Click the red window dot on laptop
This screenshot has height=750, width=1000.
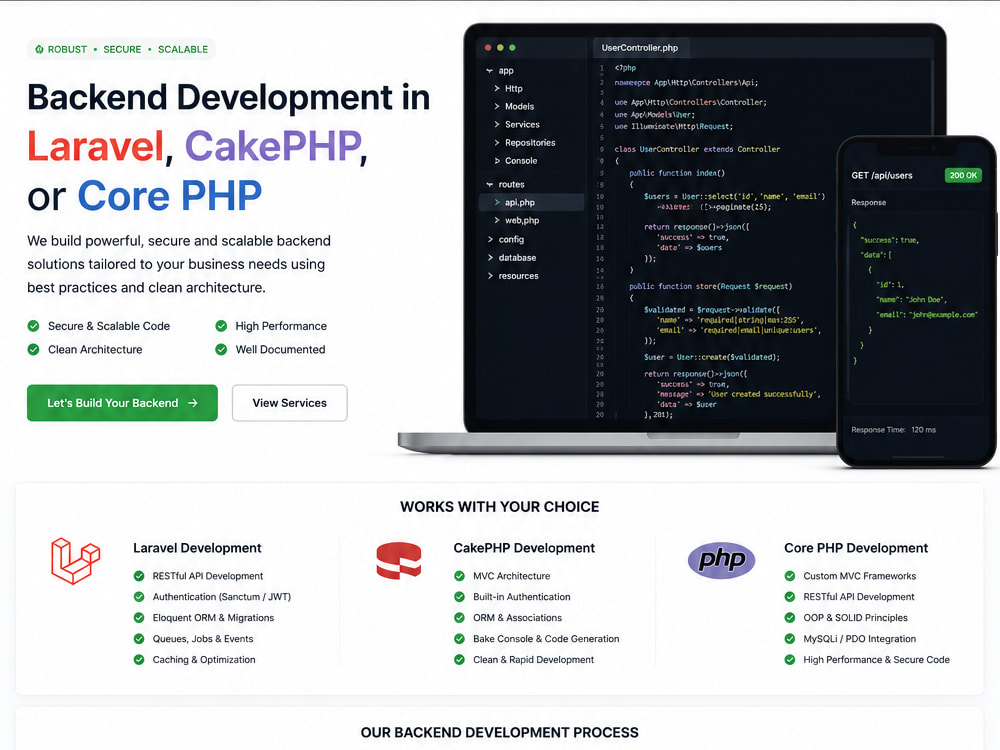pos(488,48)
